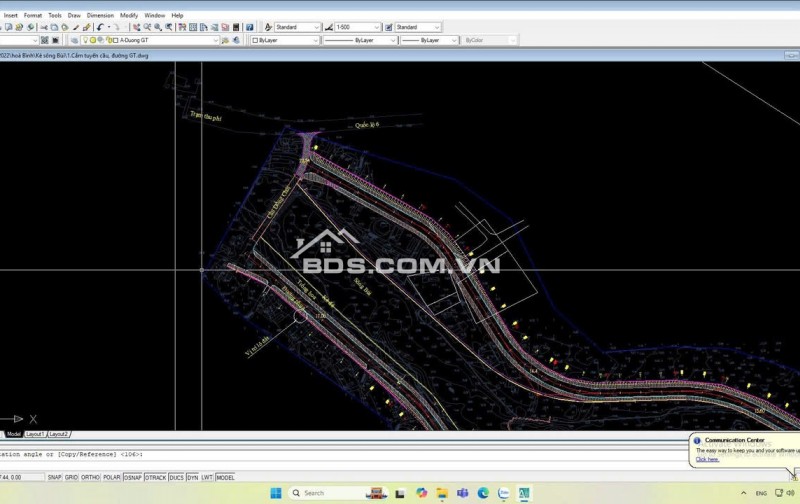Image resolution: width=800 pixels, height=504 pixels.
Task: Expand the Undo history arrow
Action: point(109,27)
